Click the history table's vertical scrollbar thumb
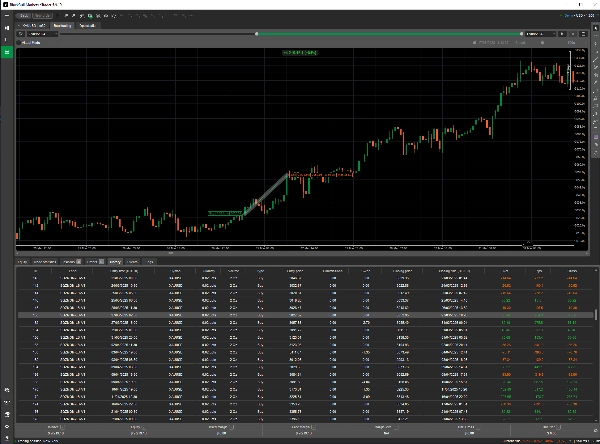Screen dimensions: 600x444 [595, 315]
